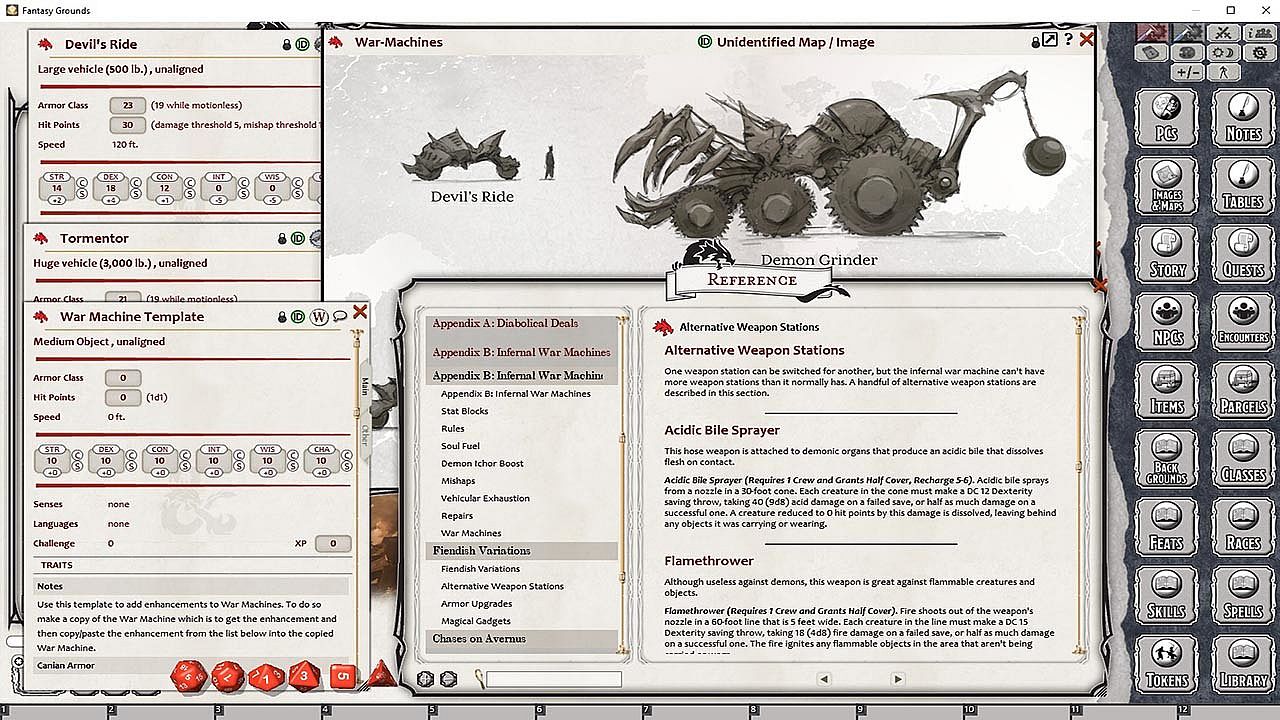Open the sun and moon calendar button

[1222, 52]
